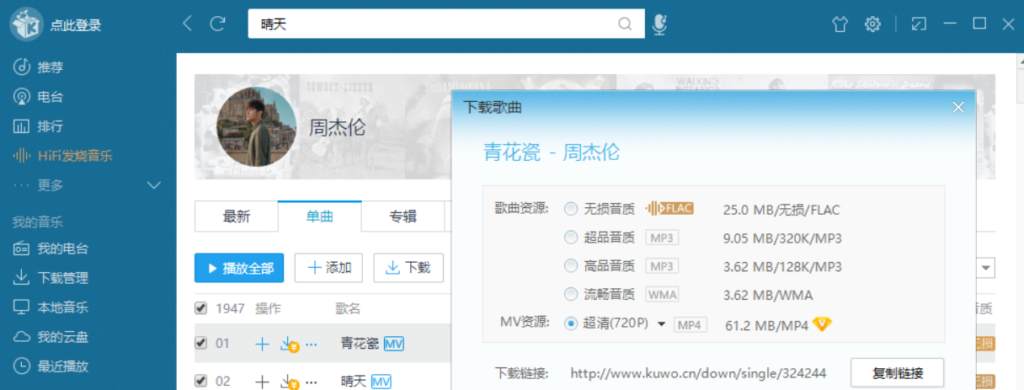Screen dimensions: 1024x390
Task: Click the FLAC badge icon
Action: [669, 209]
